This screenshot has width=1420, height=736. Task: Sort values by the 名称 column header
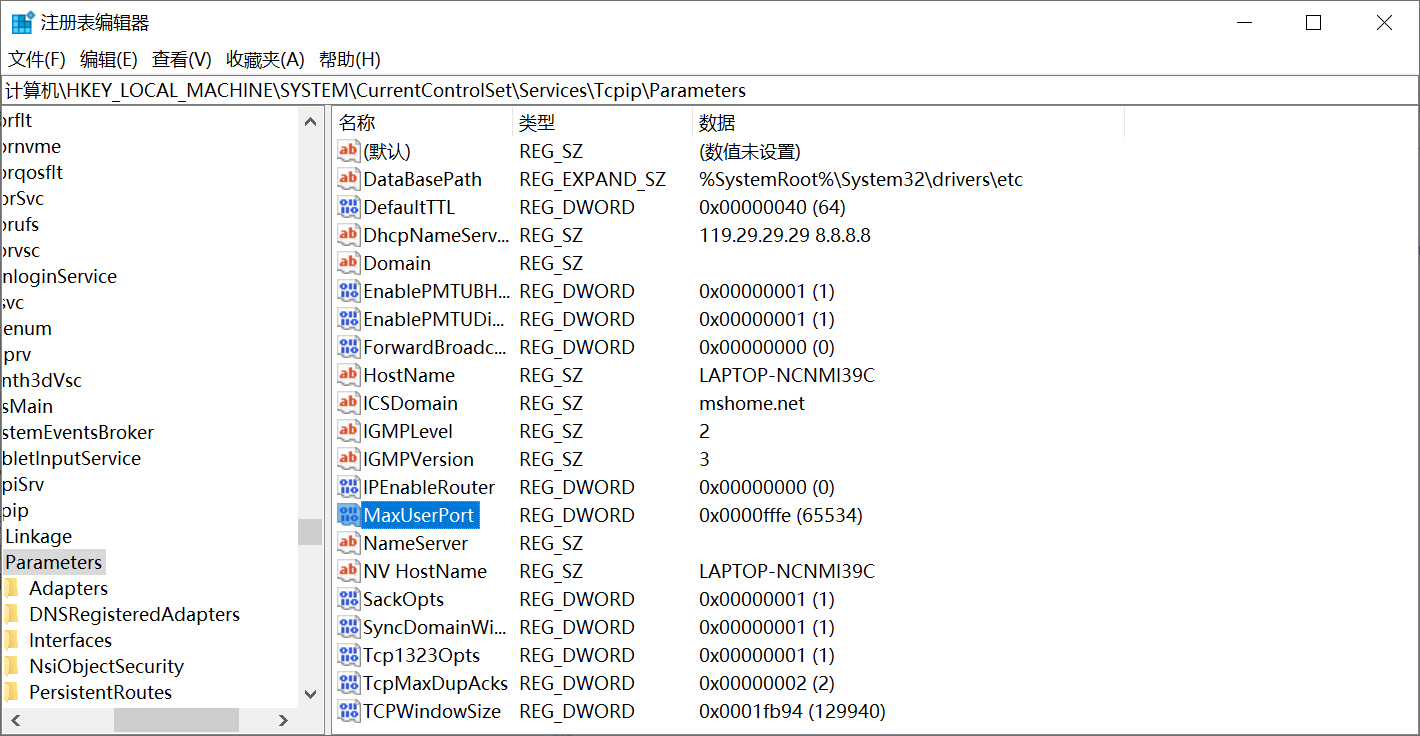[x=421, y=123]
